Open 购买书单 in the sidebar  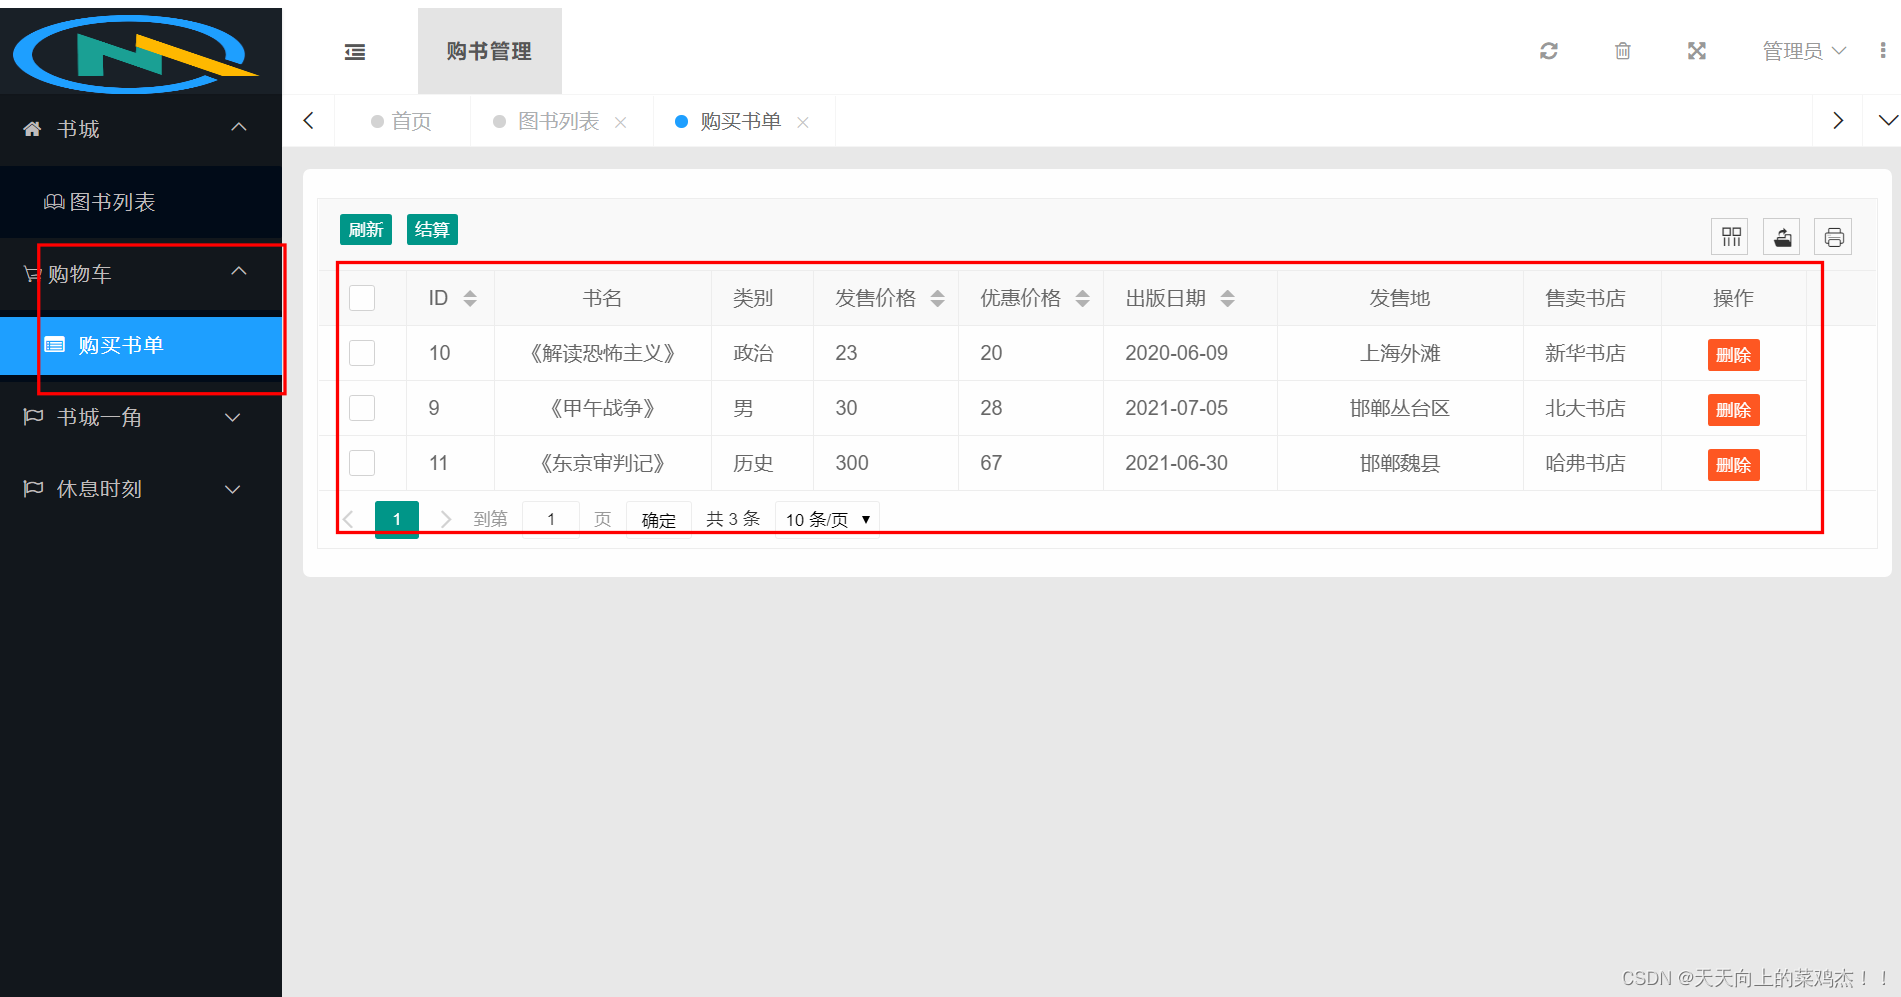tap(141, 345)
